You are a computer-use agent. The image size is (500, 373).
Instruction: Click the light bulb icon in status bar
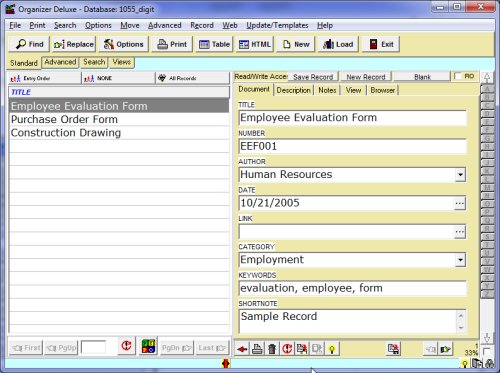(x=465, y=364)
